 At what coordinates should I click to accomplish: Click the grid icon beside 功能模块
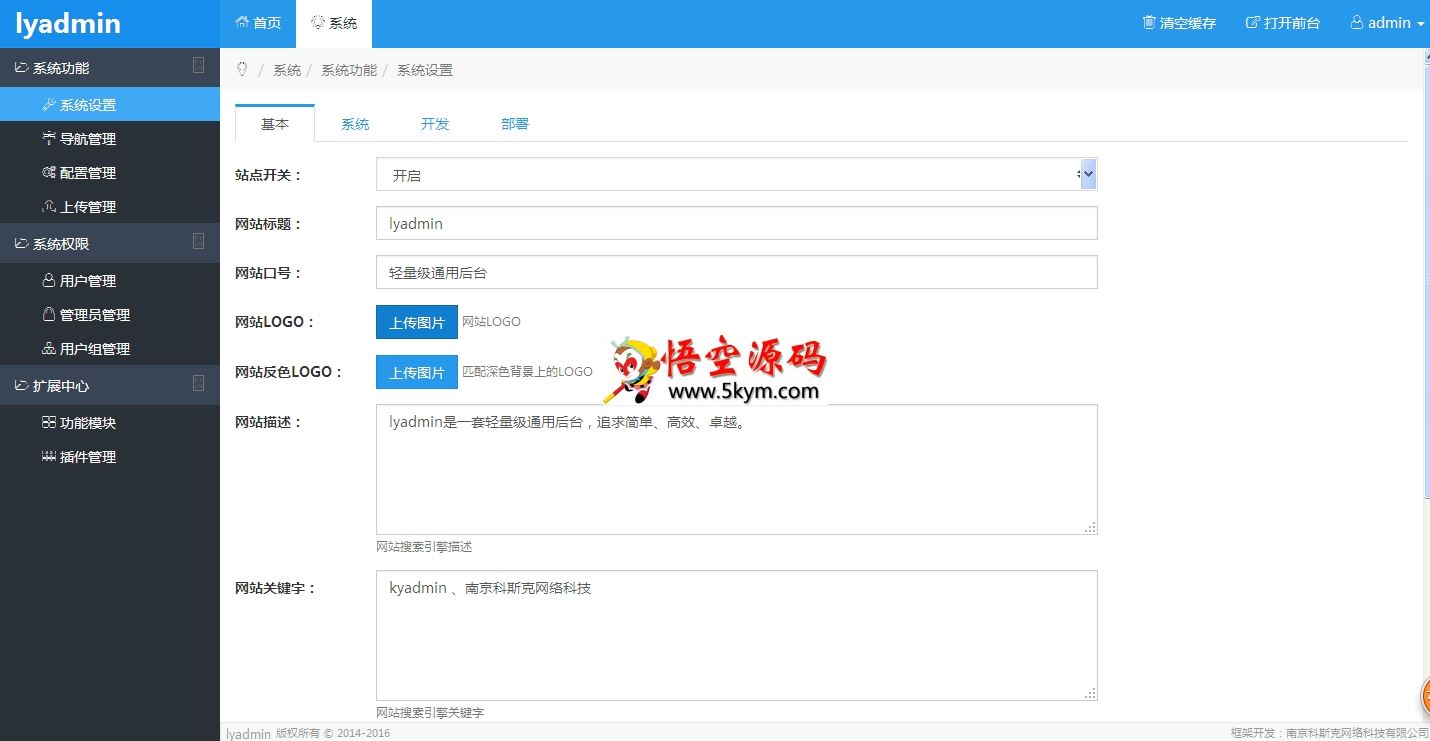point(48,423)
